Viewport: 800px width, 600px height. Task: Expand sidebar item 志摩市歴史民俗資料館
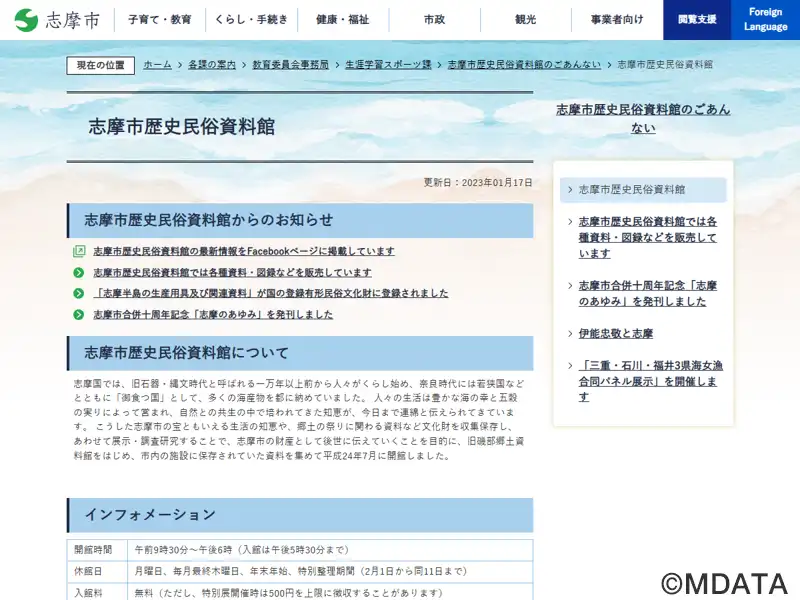click(x=631, y=189)
